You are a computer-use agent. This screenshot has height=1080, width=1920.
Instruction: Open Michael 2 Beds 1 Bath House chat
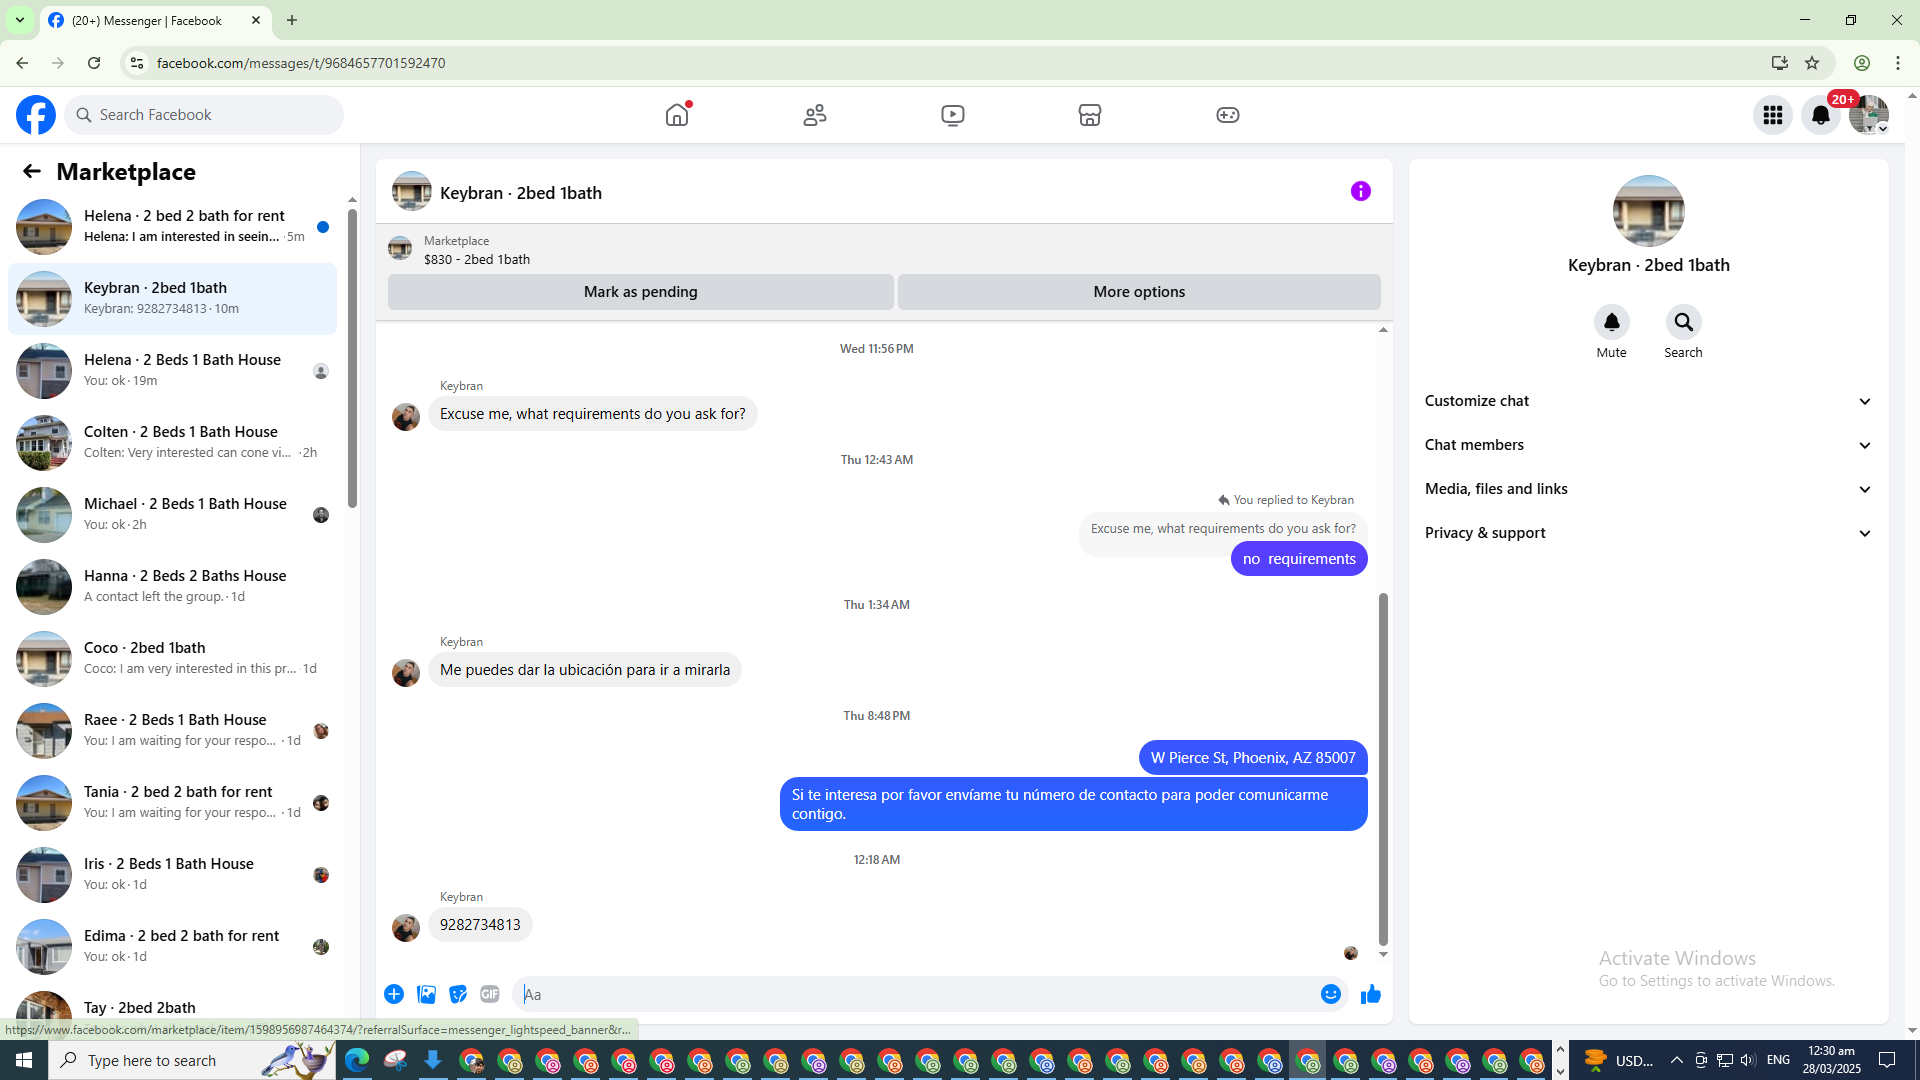(172, 515)
